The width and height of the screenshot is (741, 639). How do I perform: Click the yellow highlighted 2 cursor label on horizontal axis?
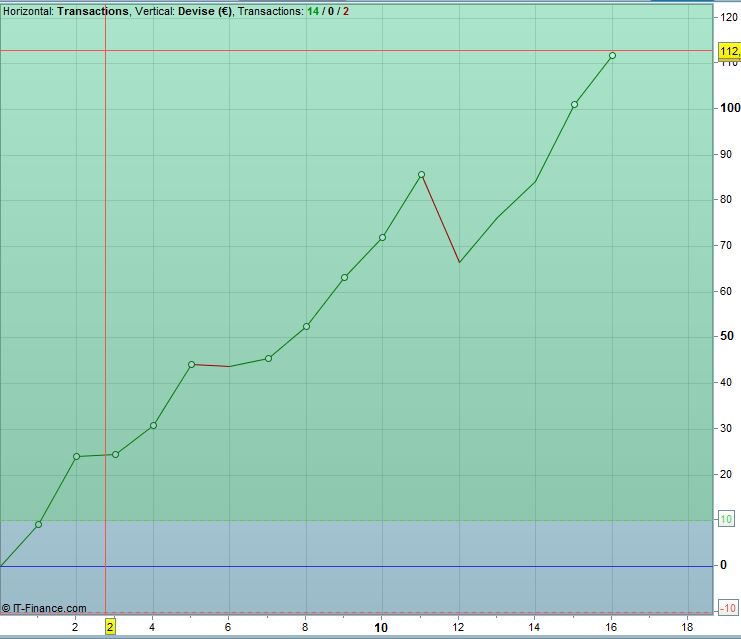click(x=110, y=627)
